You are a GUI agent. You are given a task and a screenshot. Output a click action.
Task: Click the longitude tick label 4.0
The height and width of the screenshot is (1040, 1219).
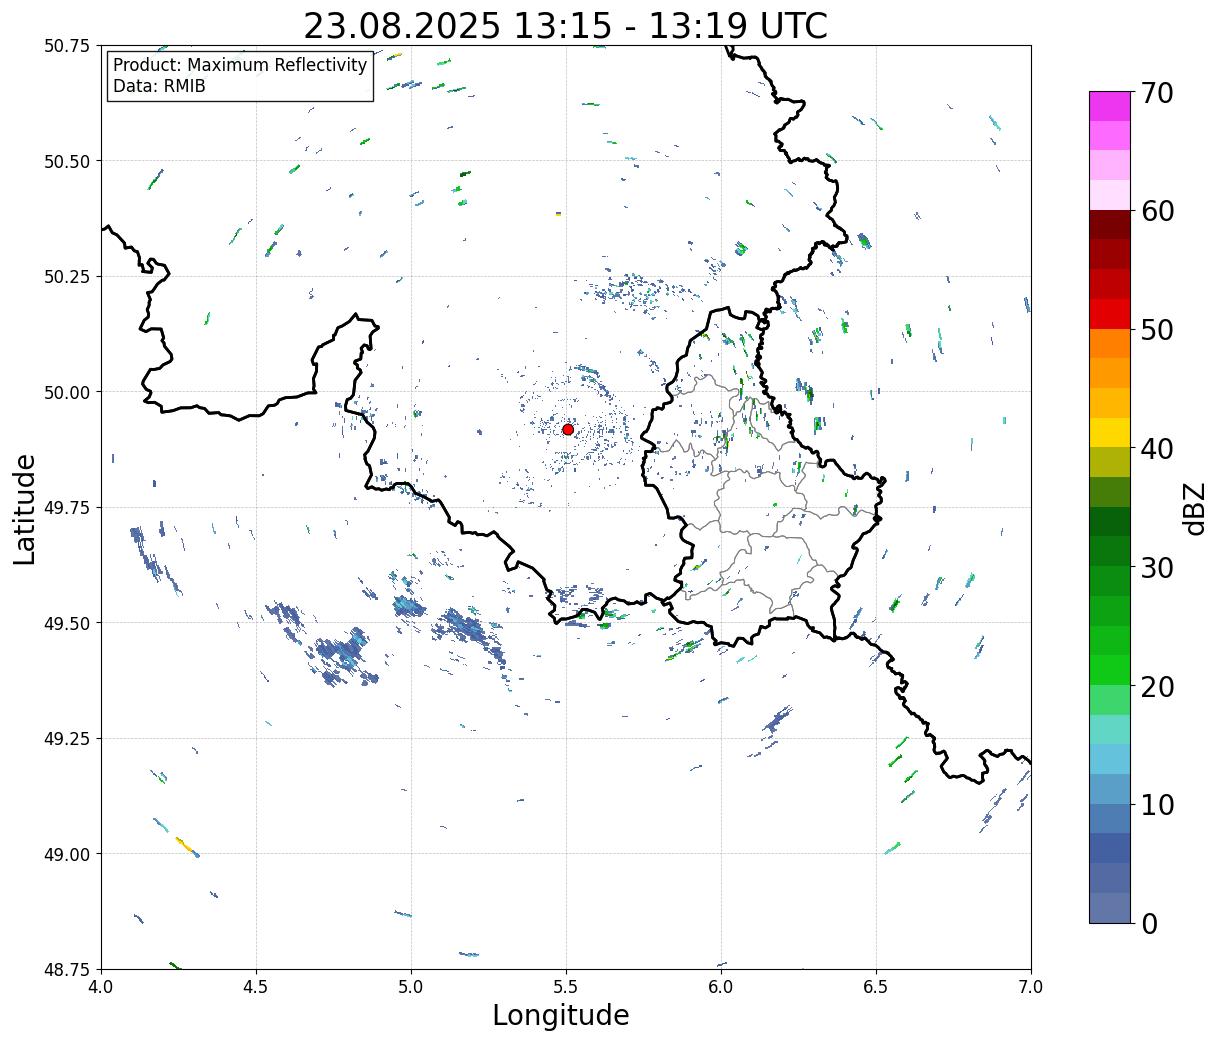coord(101,987)
